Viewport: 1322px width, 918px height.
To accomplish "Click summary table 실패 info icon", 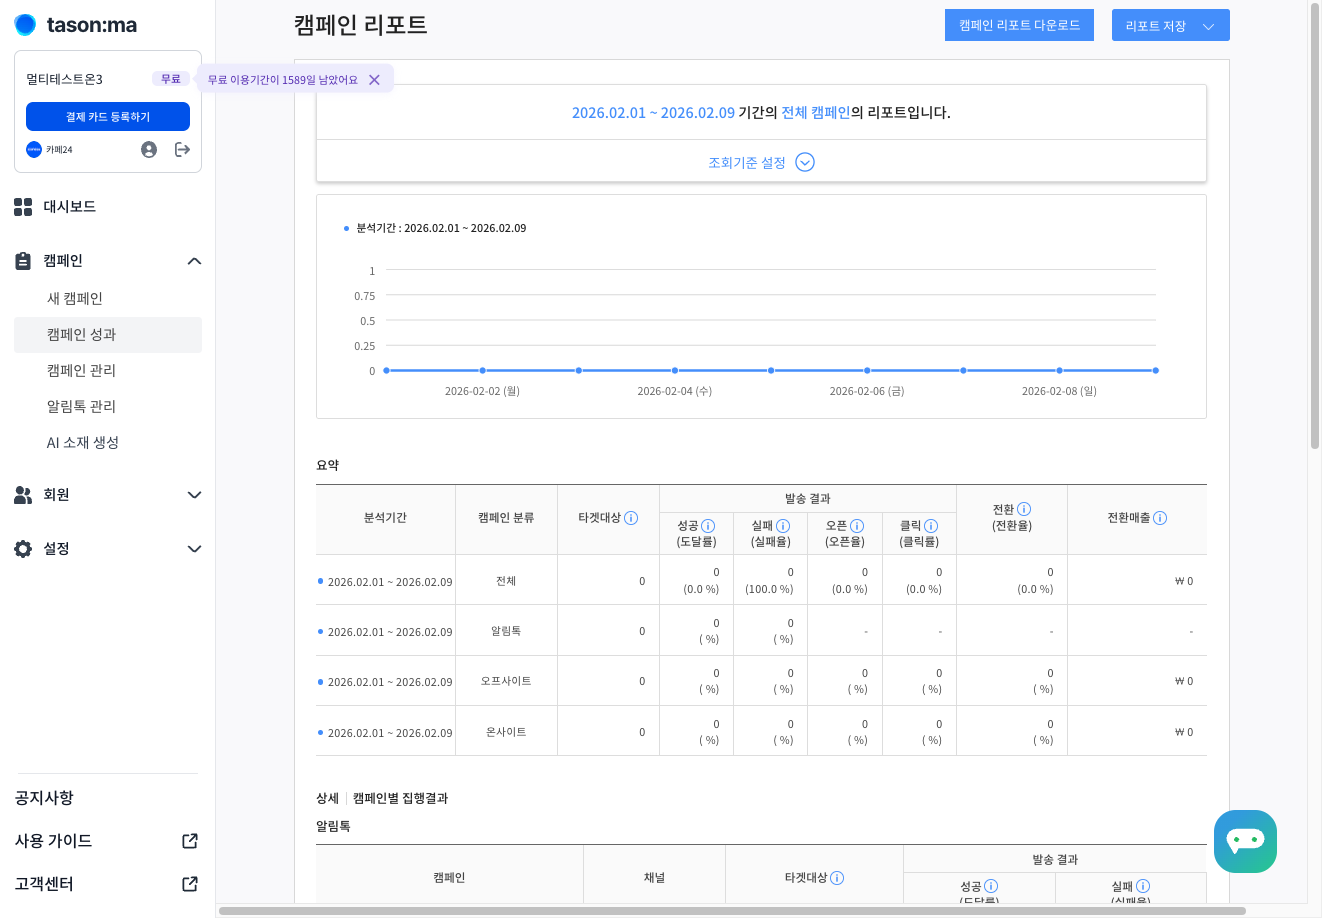I will pos(783,526).
